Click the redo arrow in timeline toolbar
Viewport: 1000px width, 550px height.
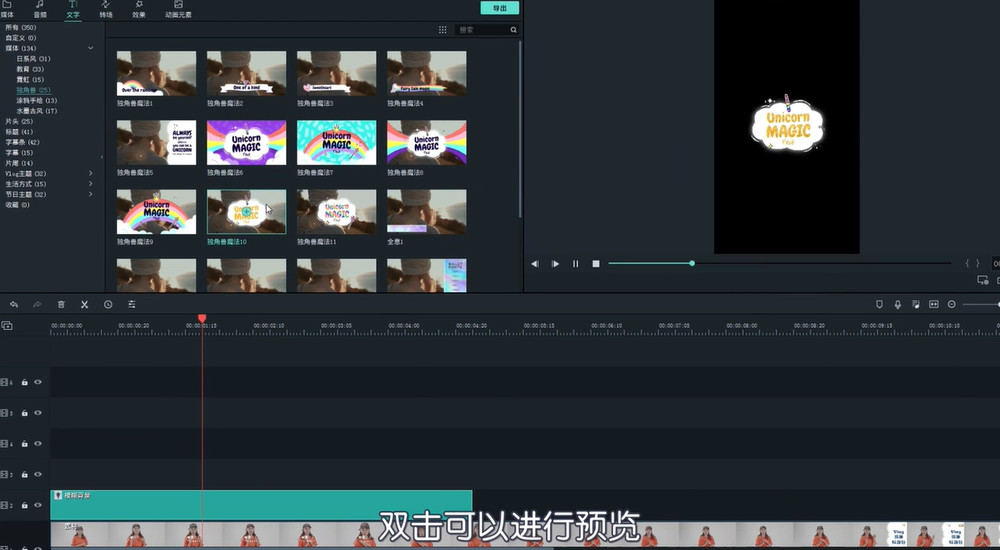[37, 305]
